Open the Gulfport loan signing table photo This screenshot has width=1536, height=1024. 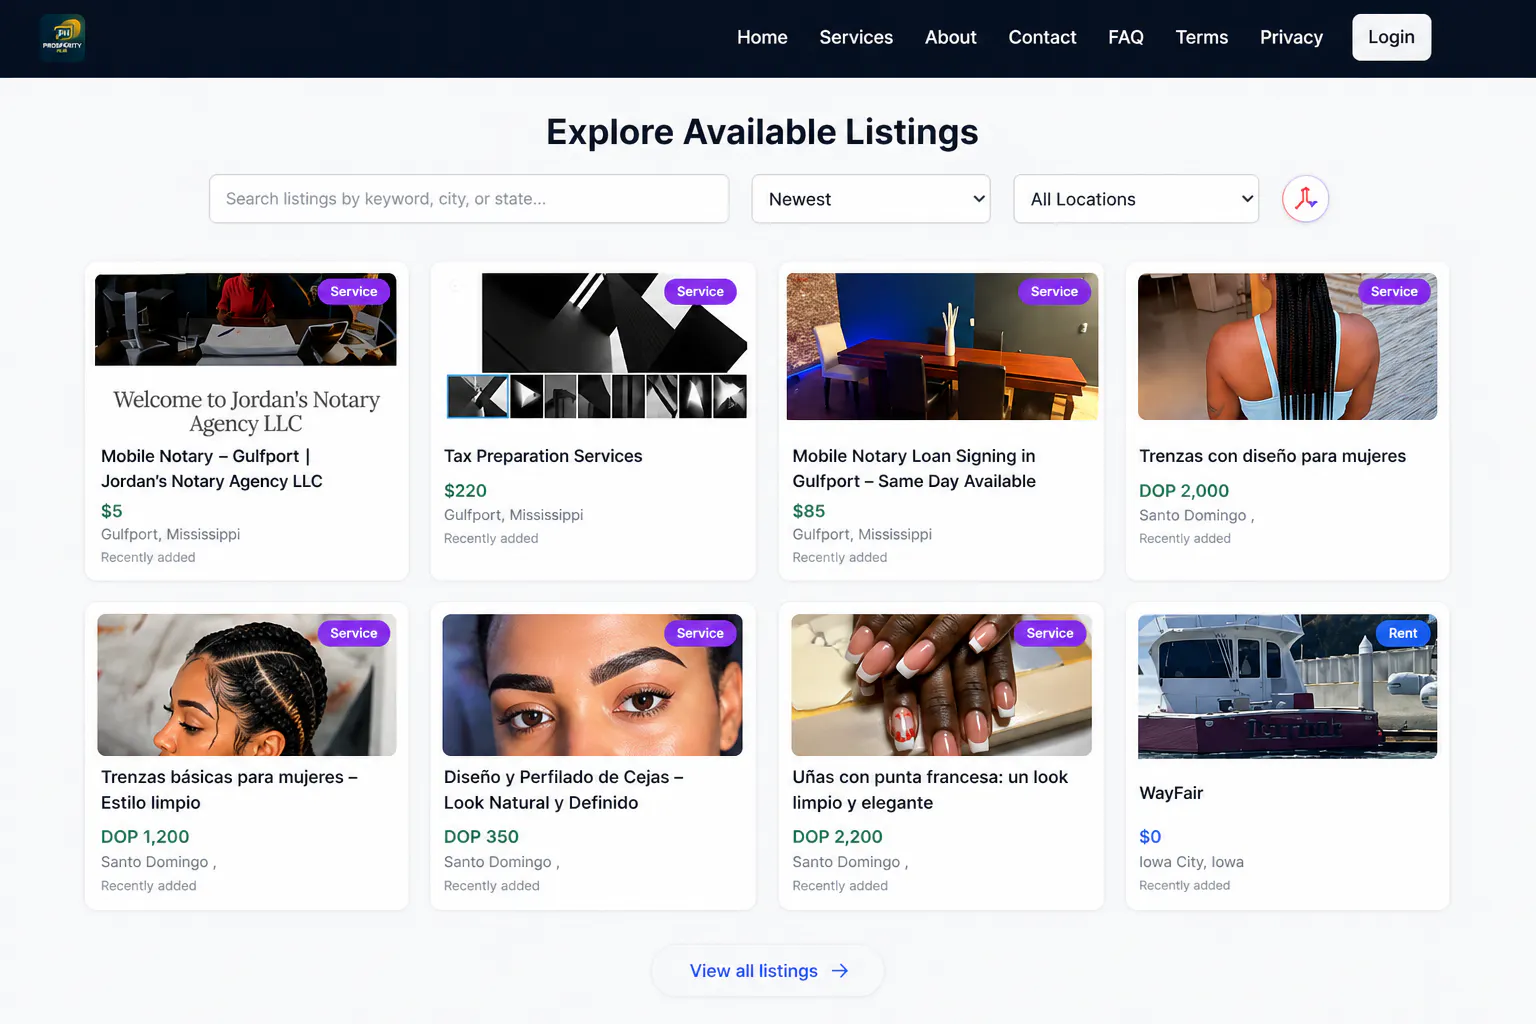point(942,346)
